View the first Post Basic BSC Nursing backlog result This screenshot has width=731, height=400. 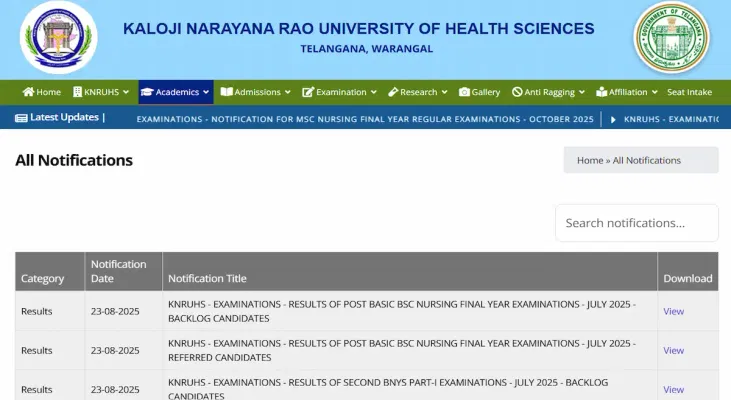[673, 311]
